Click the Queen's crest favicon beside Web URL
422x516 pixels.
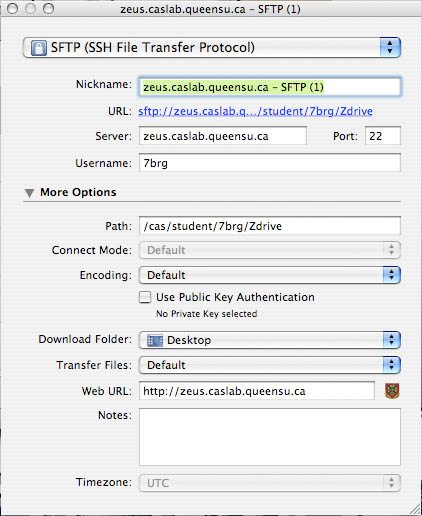click(392, 391)
